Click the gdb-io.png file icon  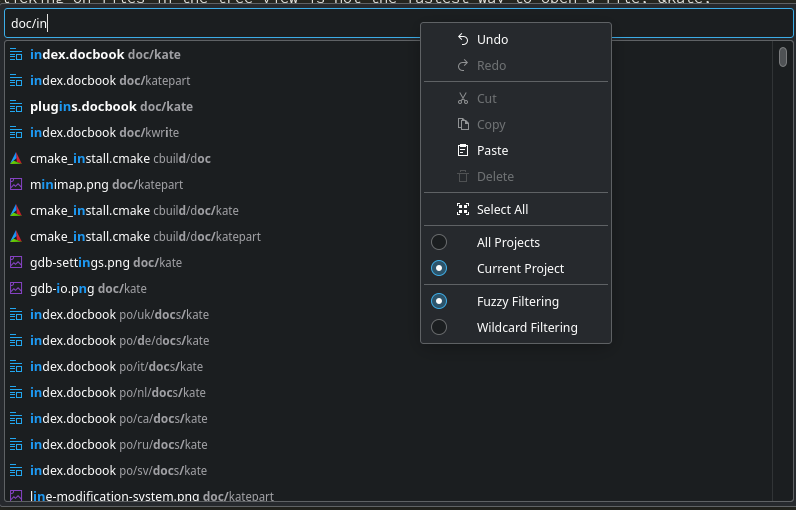pos(16,288)
